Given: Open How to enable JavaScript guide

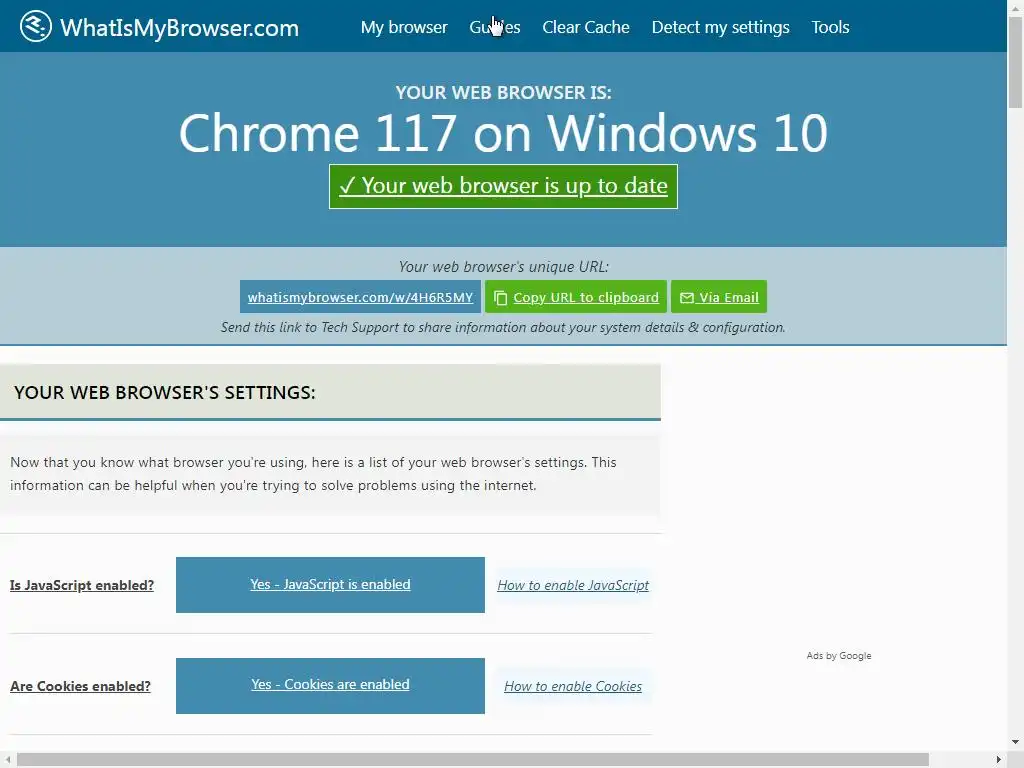Looking at the screenshot, I should (573, 585).
